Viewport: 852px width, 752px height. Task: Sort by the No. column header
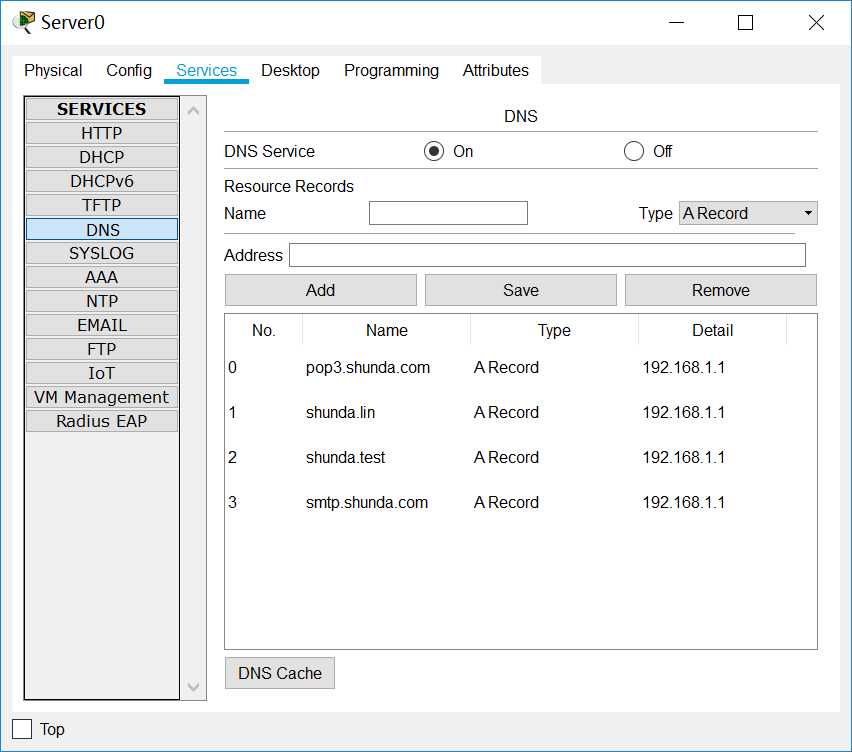(x=264, y=330)
